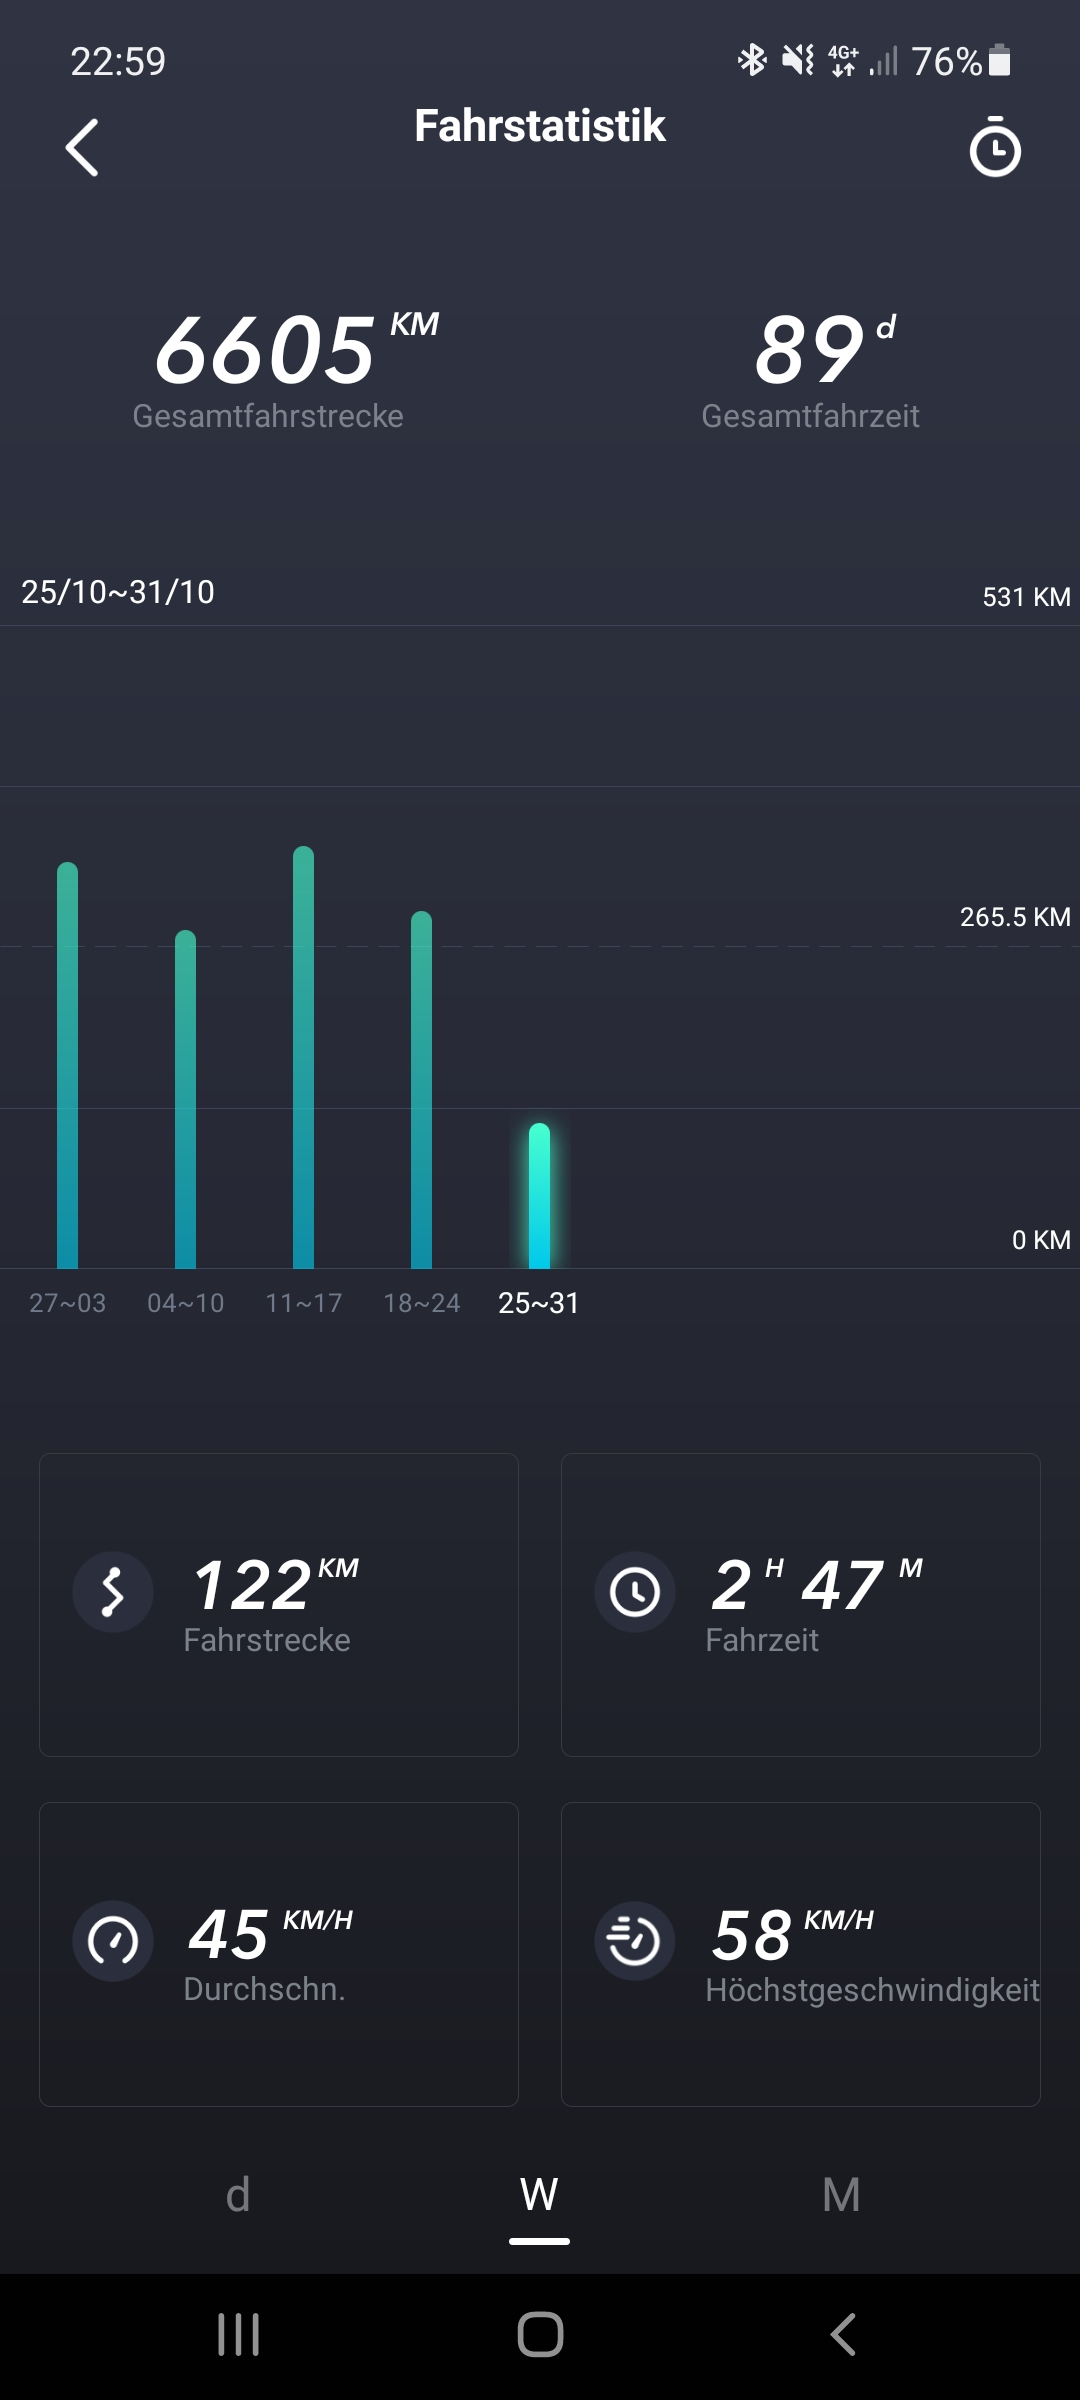
Task: Switch to monthly 'M' tab
Action: tap(841, 2195)
